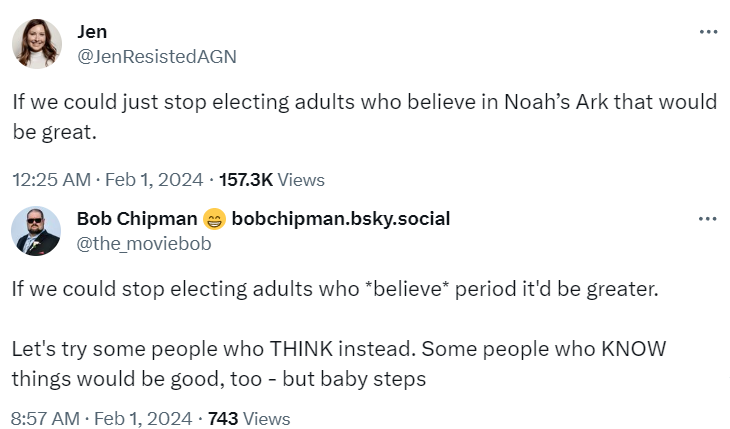Click the Feb 1, 2024 date on Bob's tweet
The image size is (730, 429).
coord(144,418)
